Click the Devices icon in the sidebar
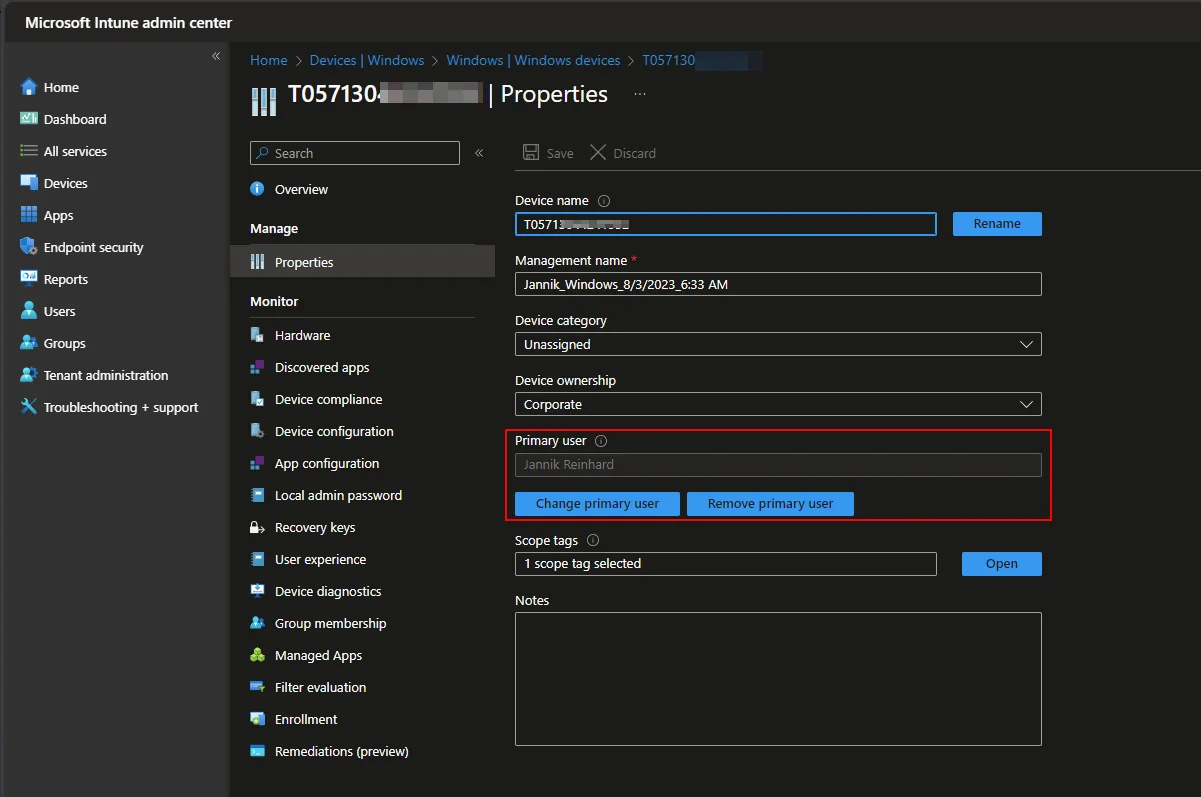 pos(28,183)
